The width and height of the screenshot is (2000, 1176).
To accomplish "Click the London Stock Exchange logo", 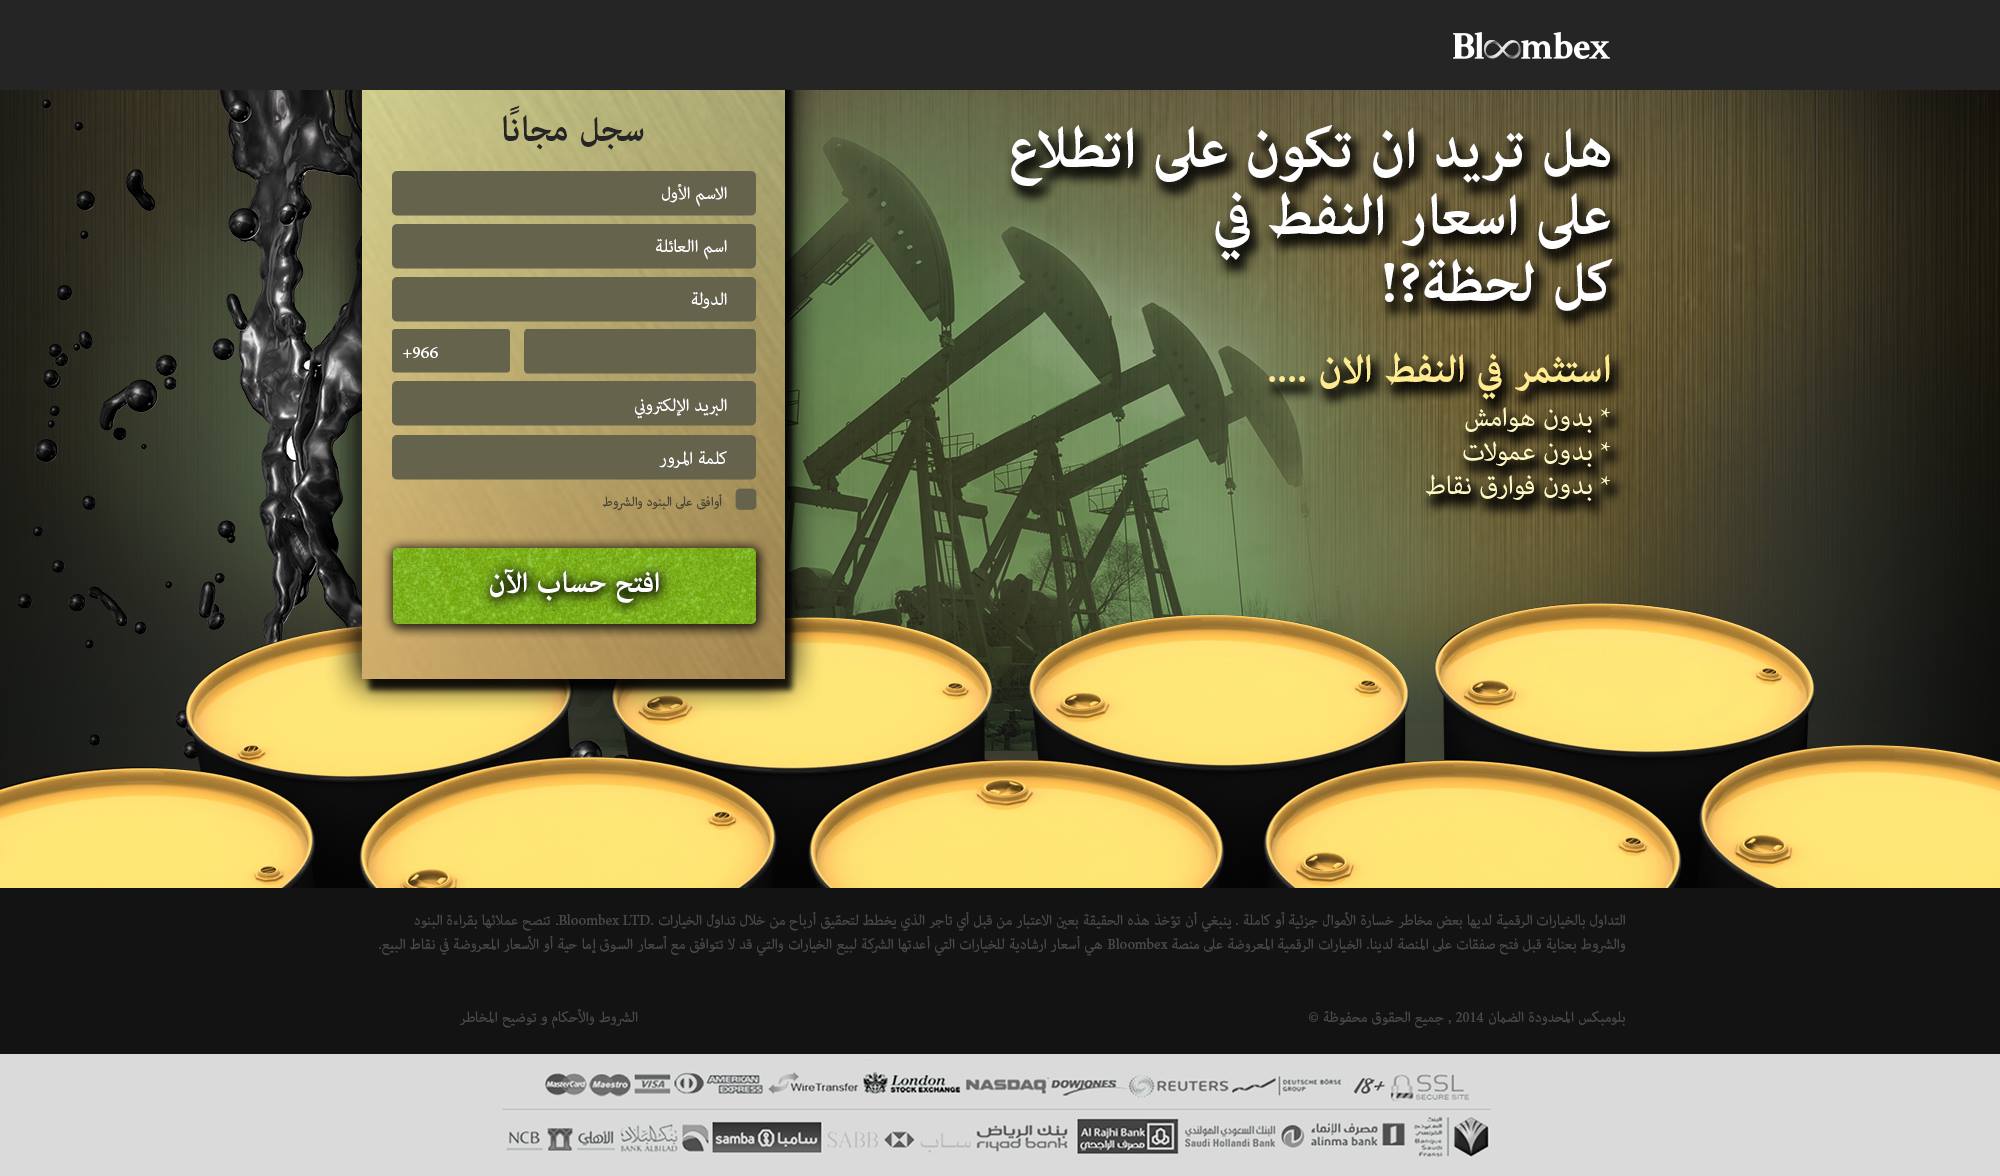I will (911, 1084).
